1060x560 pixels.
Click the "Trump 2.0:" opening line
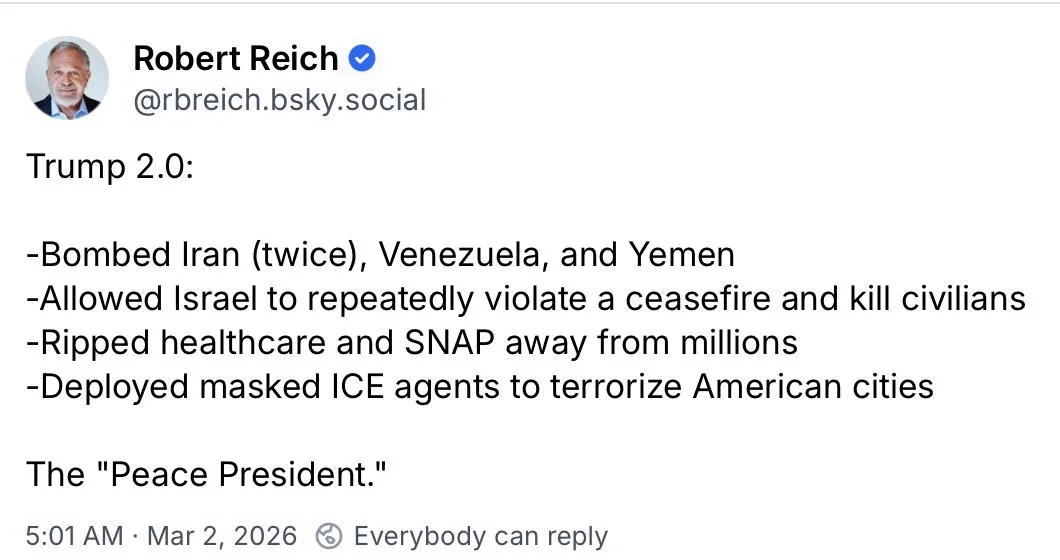[110, 166]
